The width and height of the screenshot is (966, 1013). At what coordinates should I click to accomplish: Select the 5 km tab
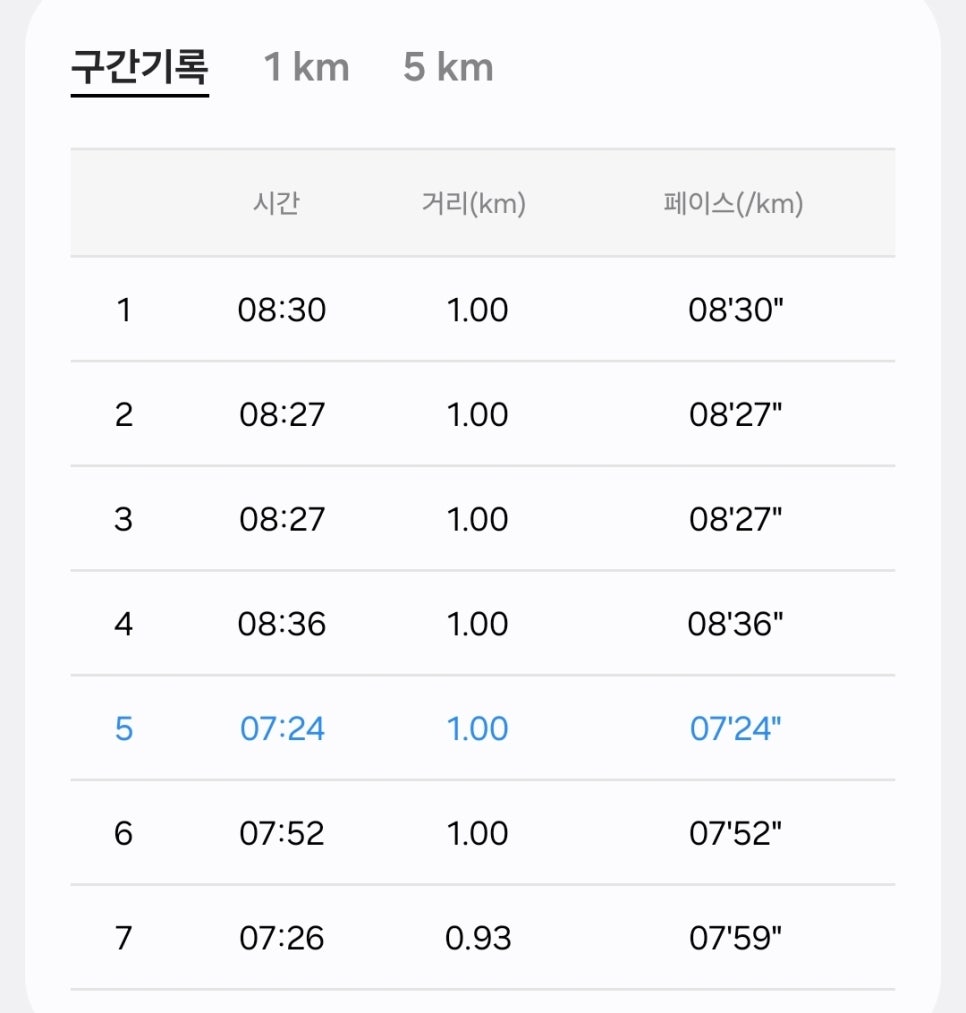[448, 67]
